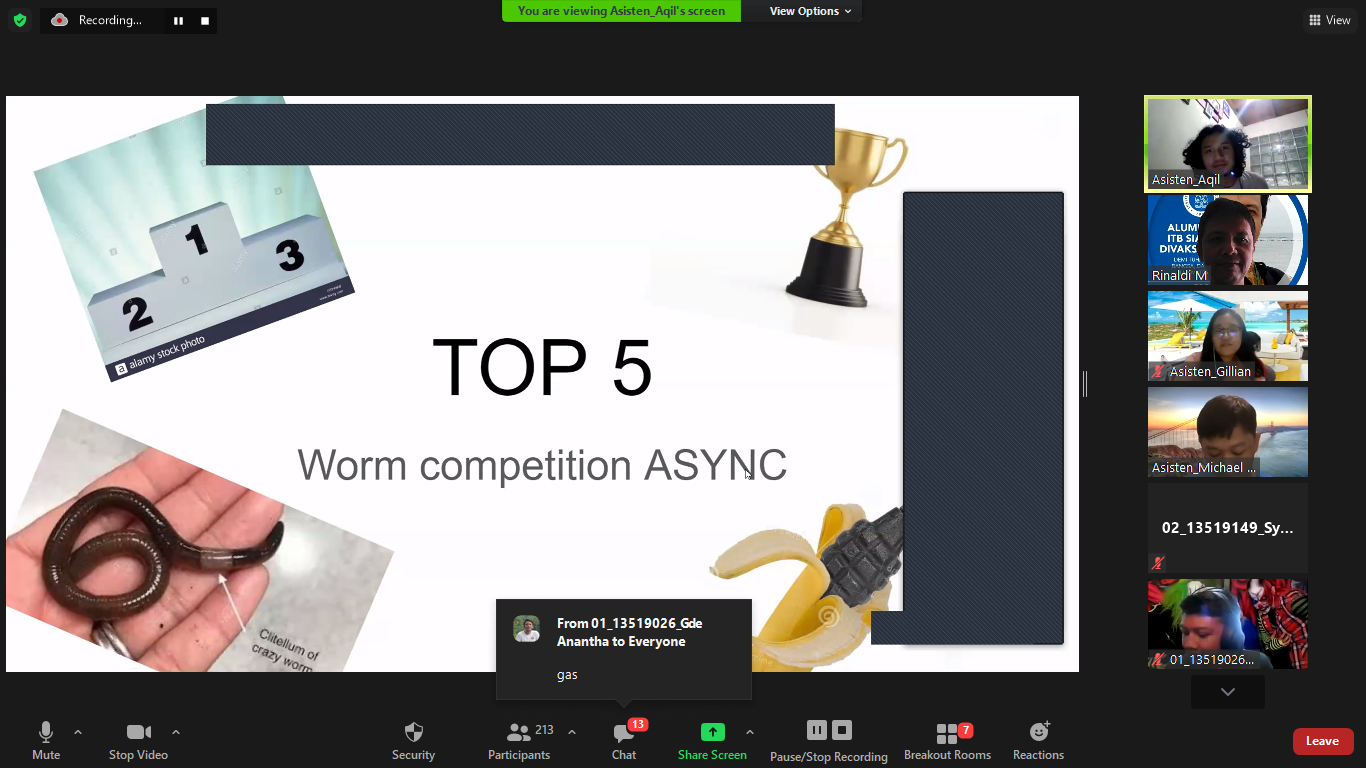The width and height of the screenshot is (1366, 768).
Task: Open the View Options dropdown
Action: (x=810, y=11)
